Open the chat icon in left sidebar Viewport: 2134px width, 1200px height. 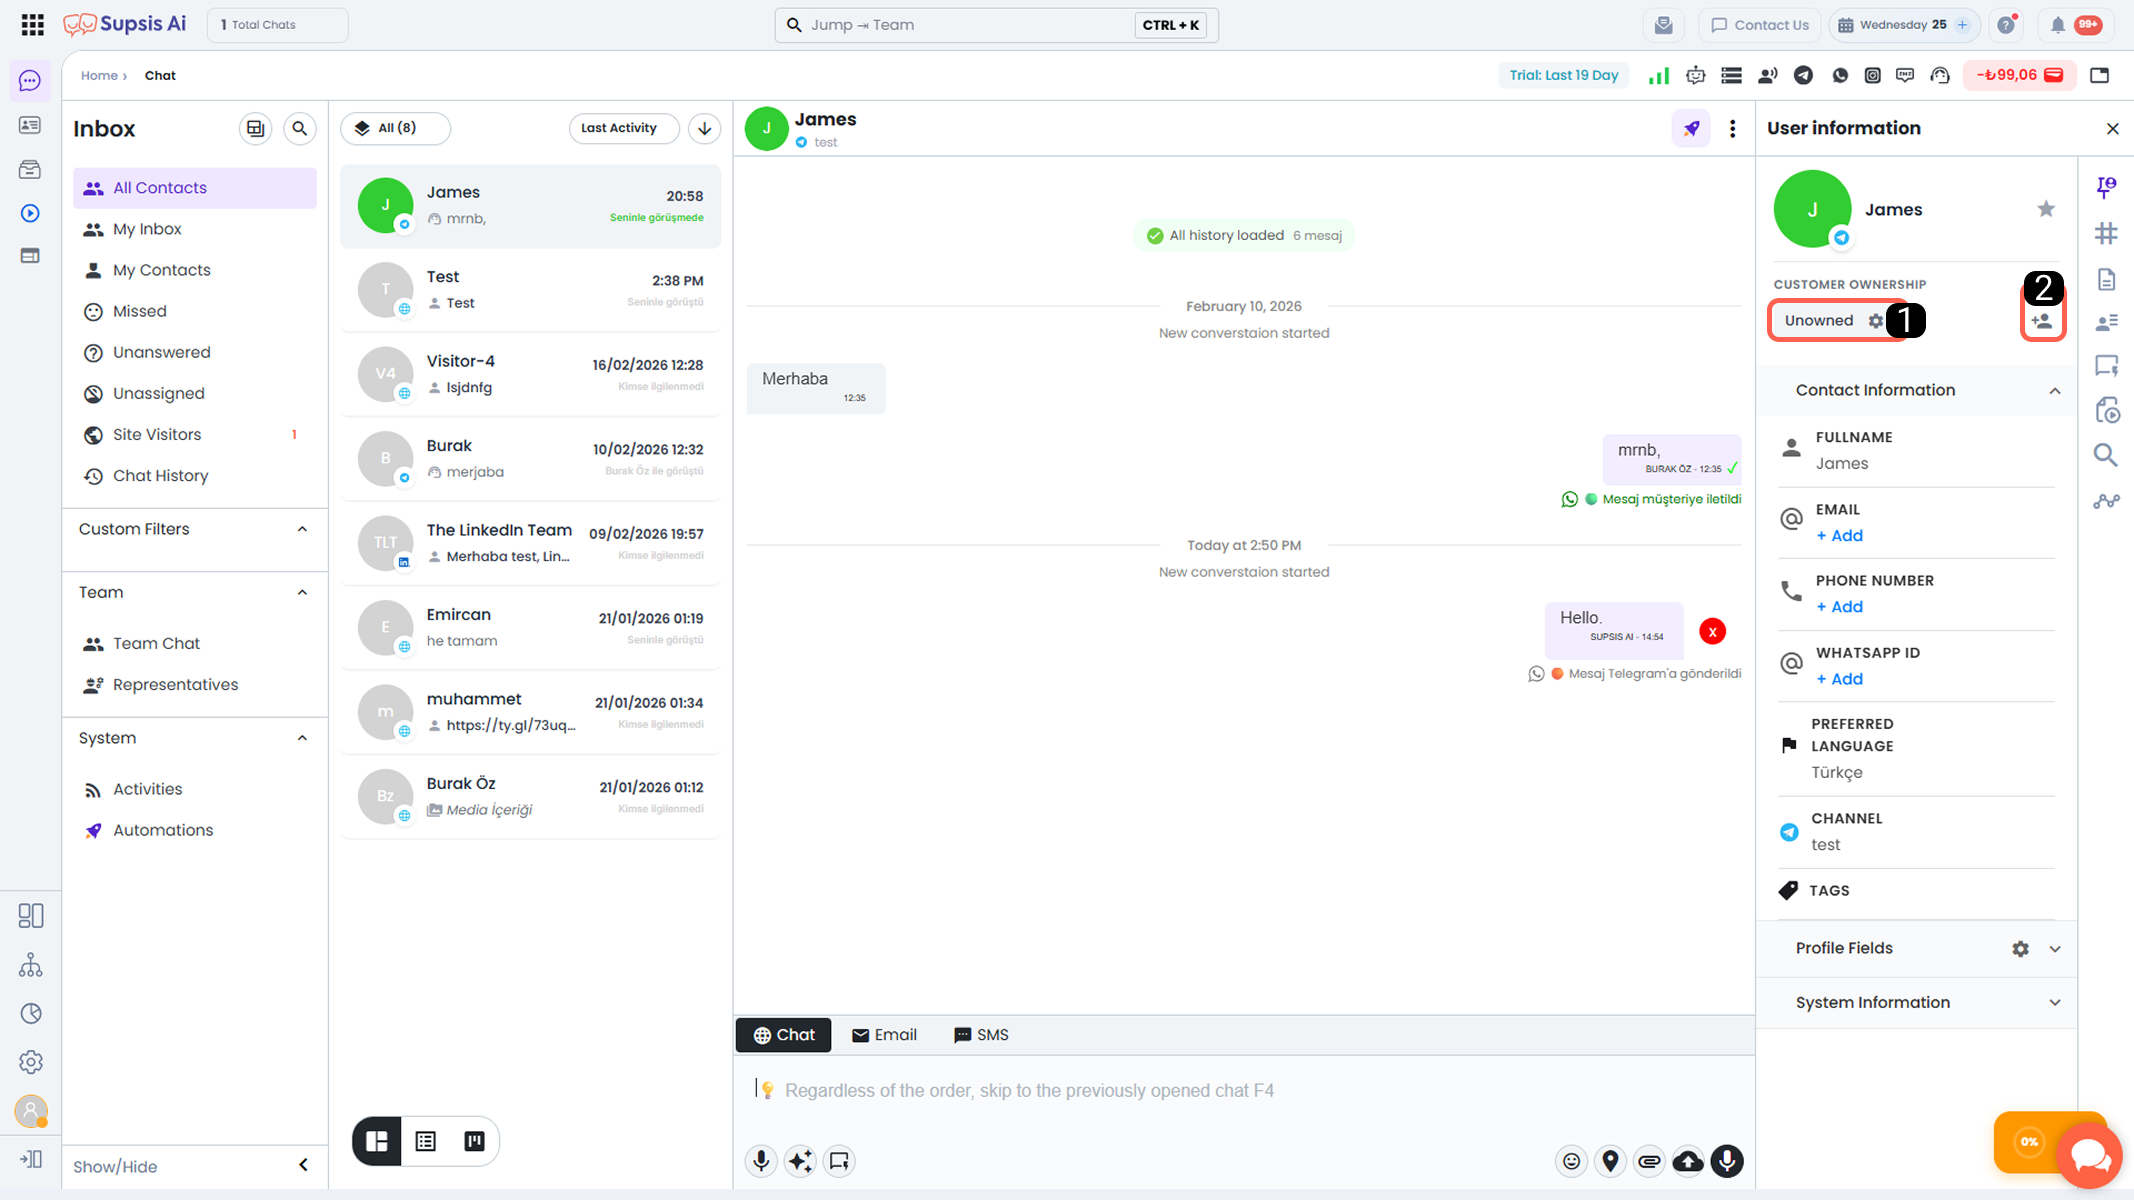click(30, 81)
